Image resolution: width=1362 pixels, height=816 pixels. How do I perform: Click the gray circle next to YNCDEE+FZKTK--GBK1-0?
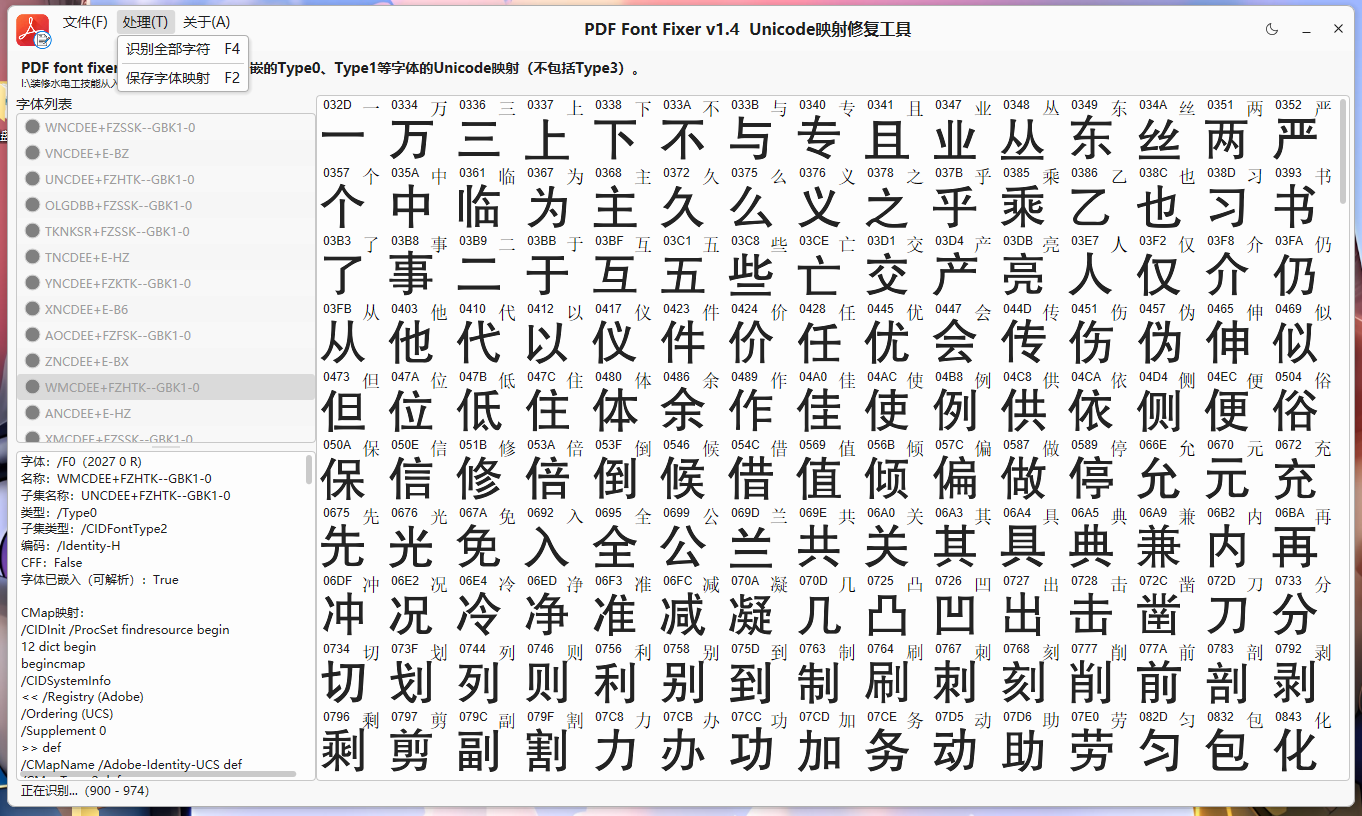point(31,283)
